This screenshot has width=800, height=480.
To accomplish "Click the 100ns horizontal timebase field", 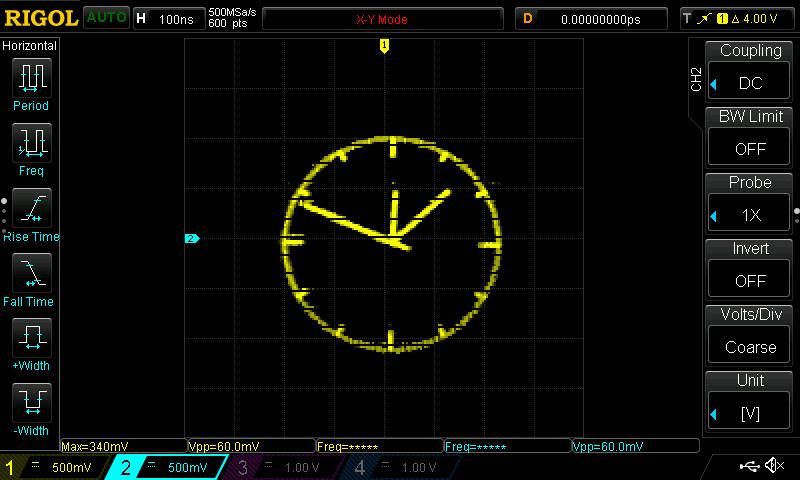I will point(166,19).
